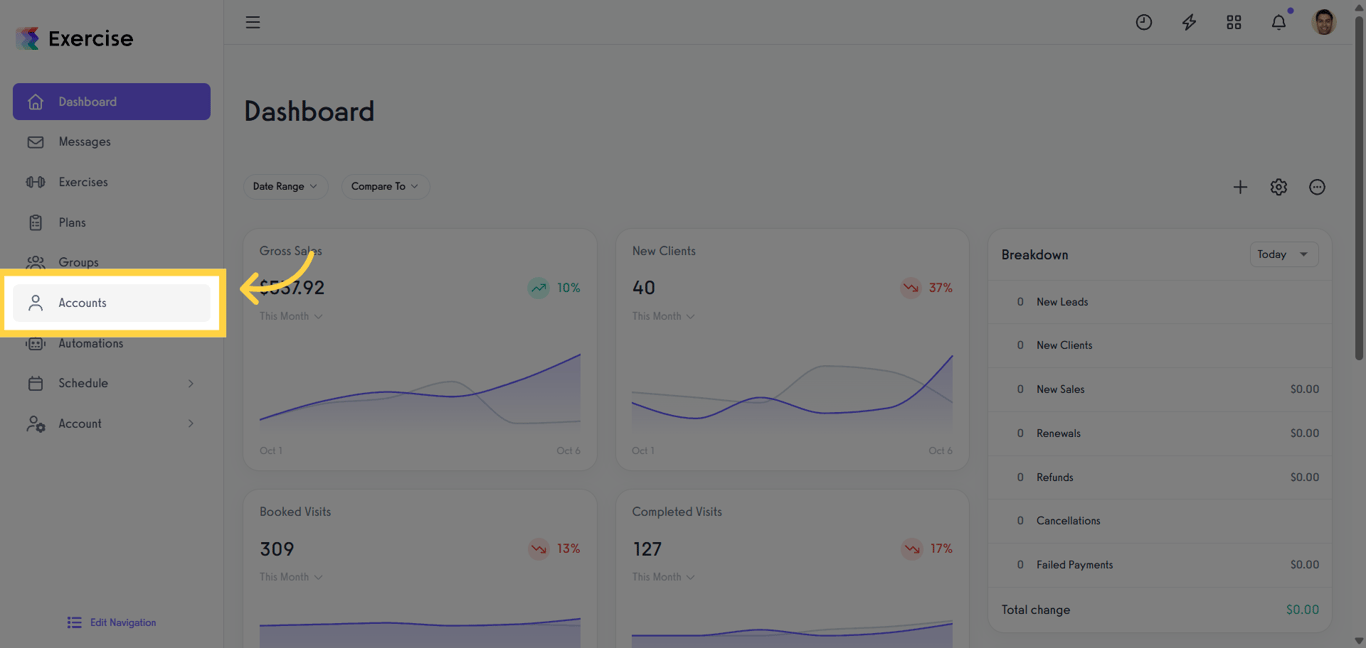Screen dimensions: 1366x648
Task: Check notifications via the bell icon
Action: point(1278,21)
